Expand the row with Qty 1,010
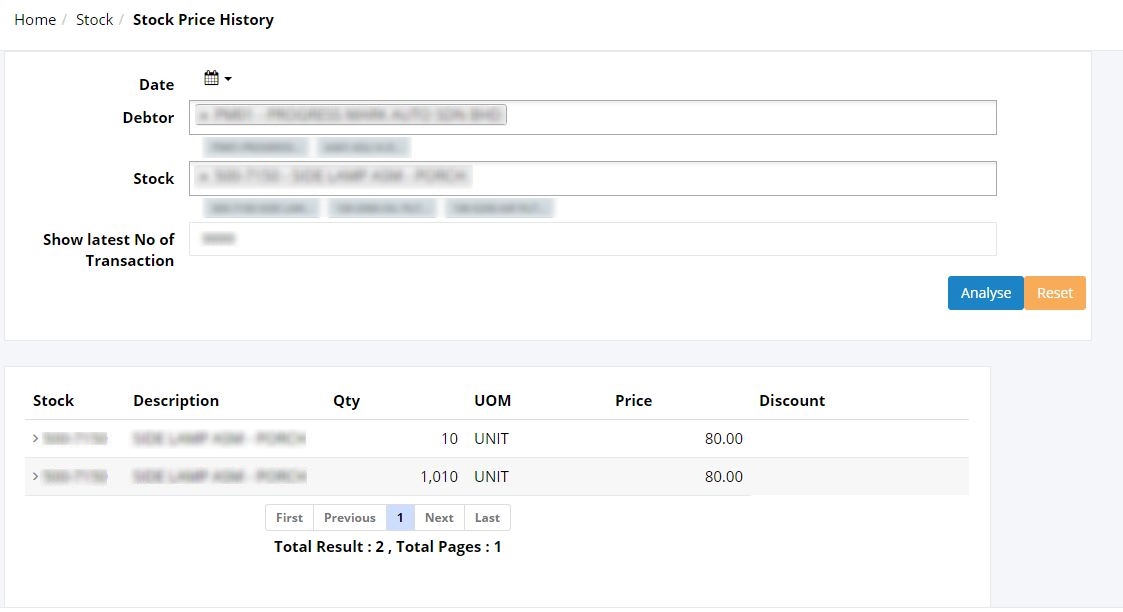Viewport: 1123px width, 612px height. point(35,476)
